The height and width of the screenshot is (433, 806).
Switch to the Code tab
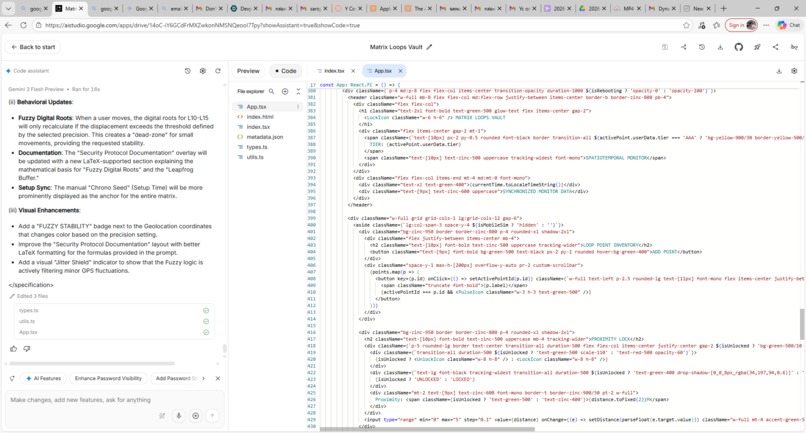pyautogui.click(x=286, y=71)
